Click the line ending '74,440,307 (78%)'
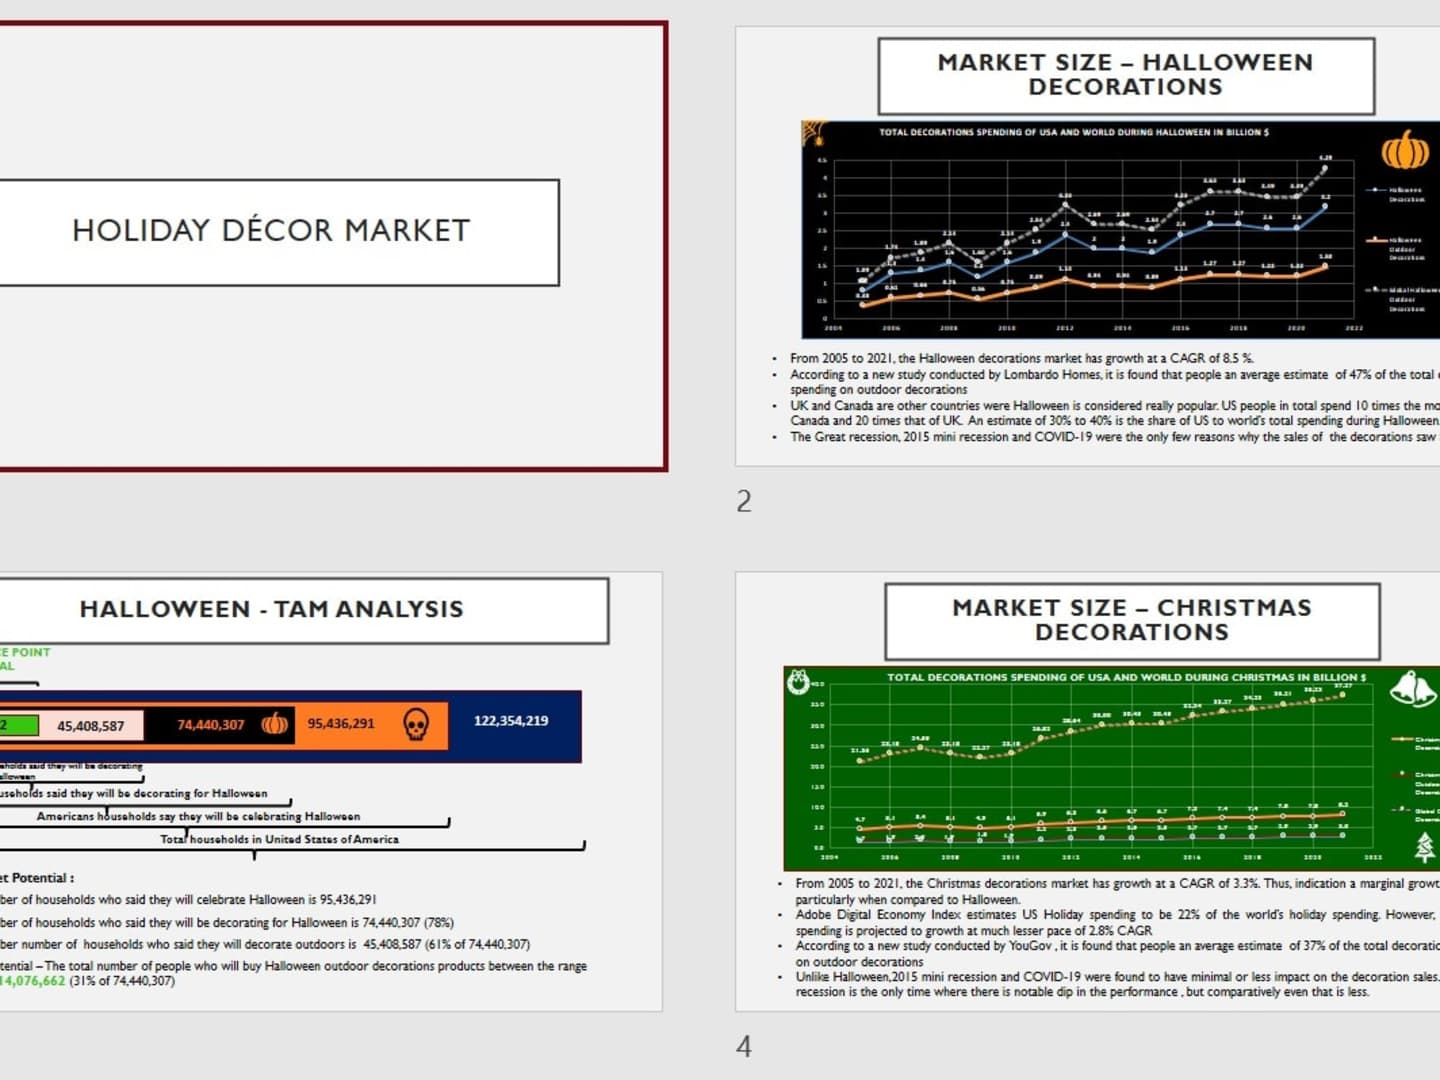This screenshot has height=1080, width=1440. 226,922
